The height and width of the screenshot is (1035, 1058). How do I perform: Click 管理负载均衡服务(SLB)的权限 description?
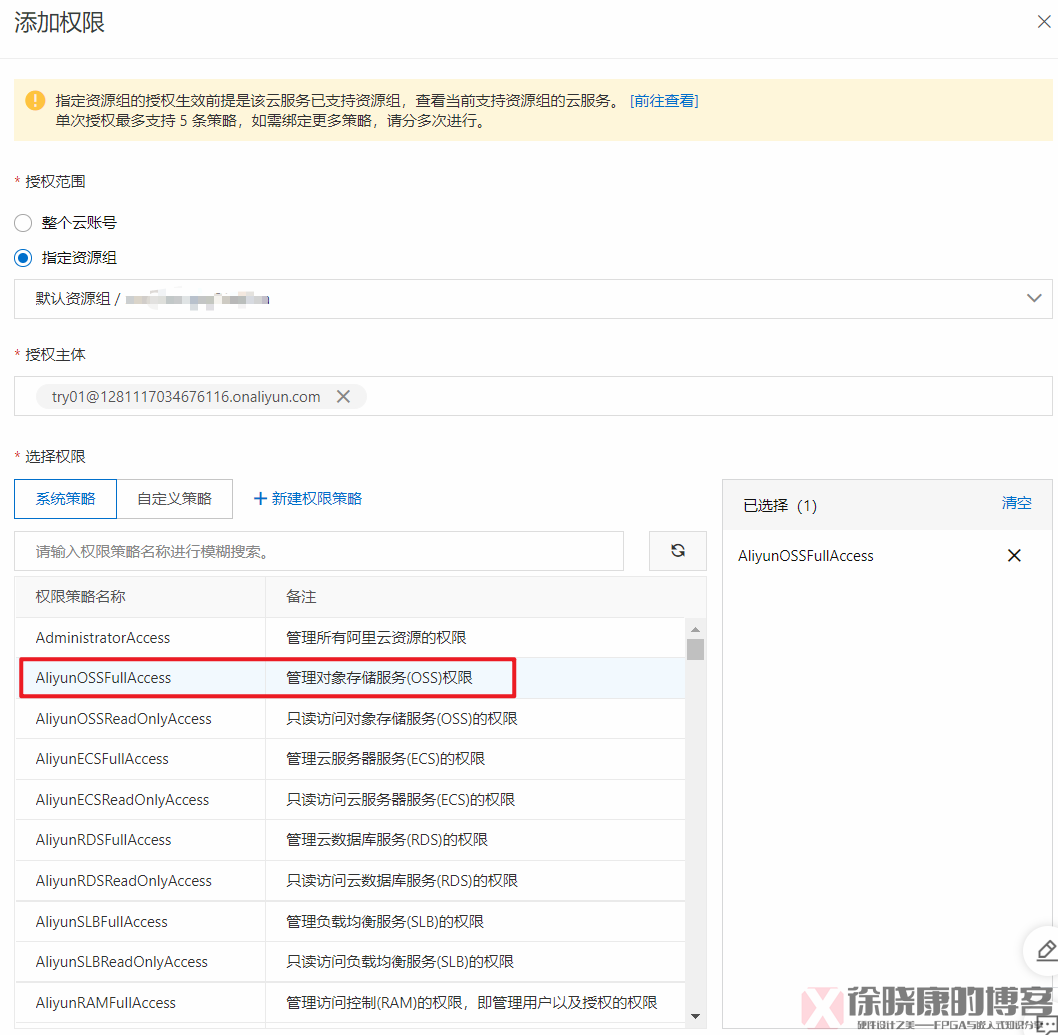click(385, 922)
